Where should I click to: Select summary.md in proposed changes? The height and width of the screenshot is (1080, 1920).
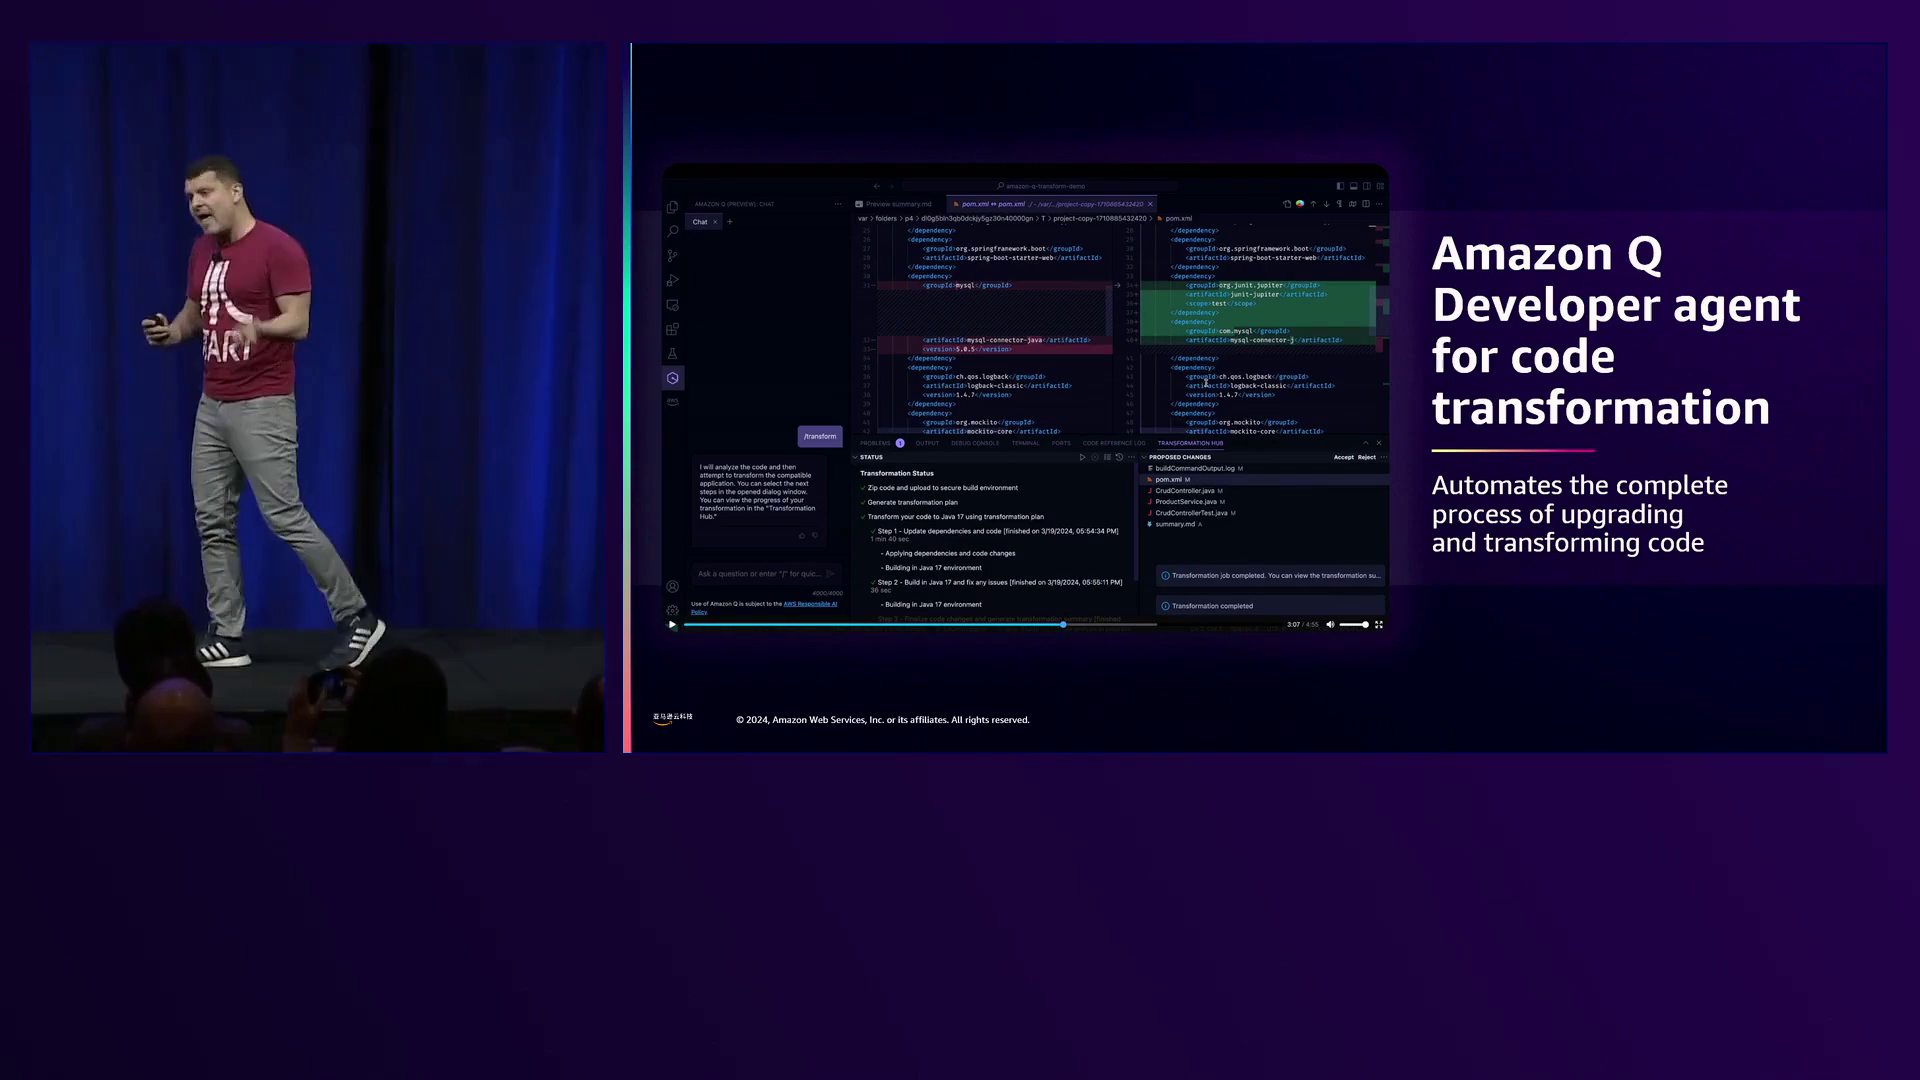(x=1175, y=524)
